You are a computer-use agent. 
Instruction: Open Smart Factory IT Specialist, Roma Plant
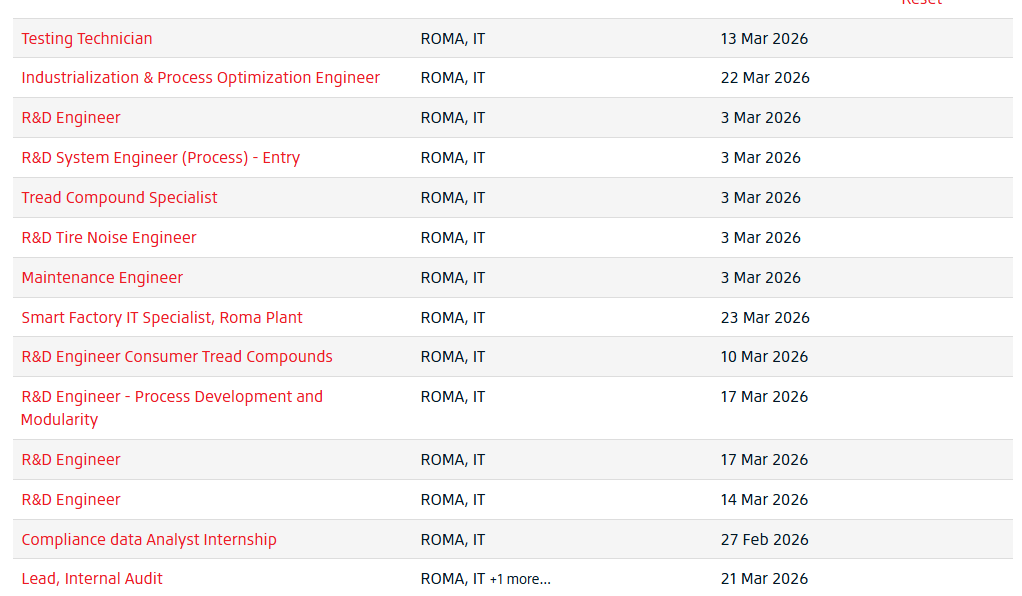[x=162, y=318]
